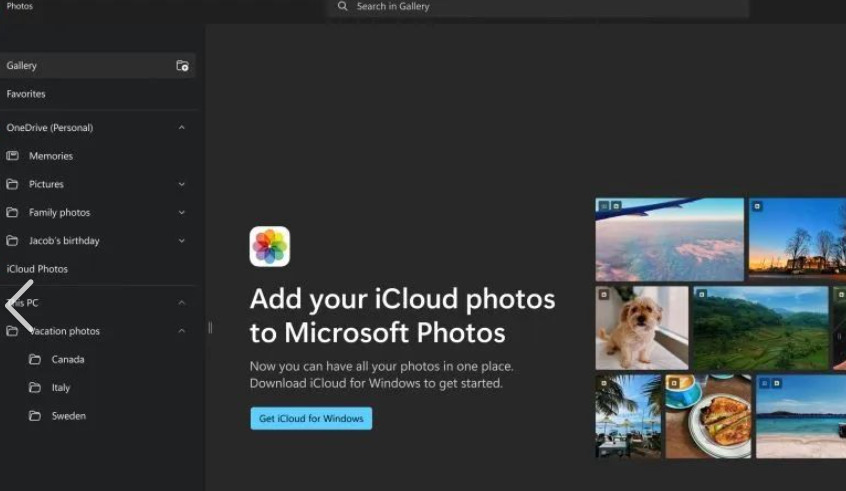Click the iCloud Photos app logo
The image size is (846, 491).
[270, 247]
